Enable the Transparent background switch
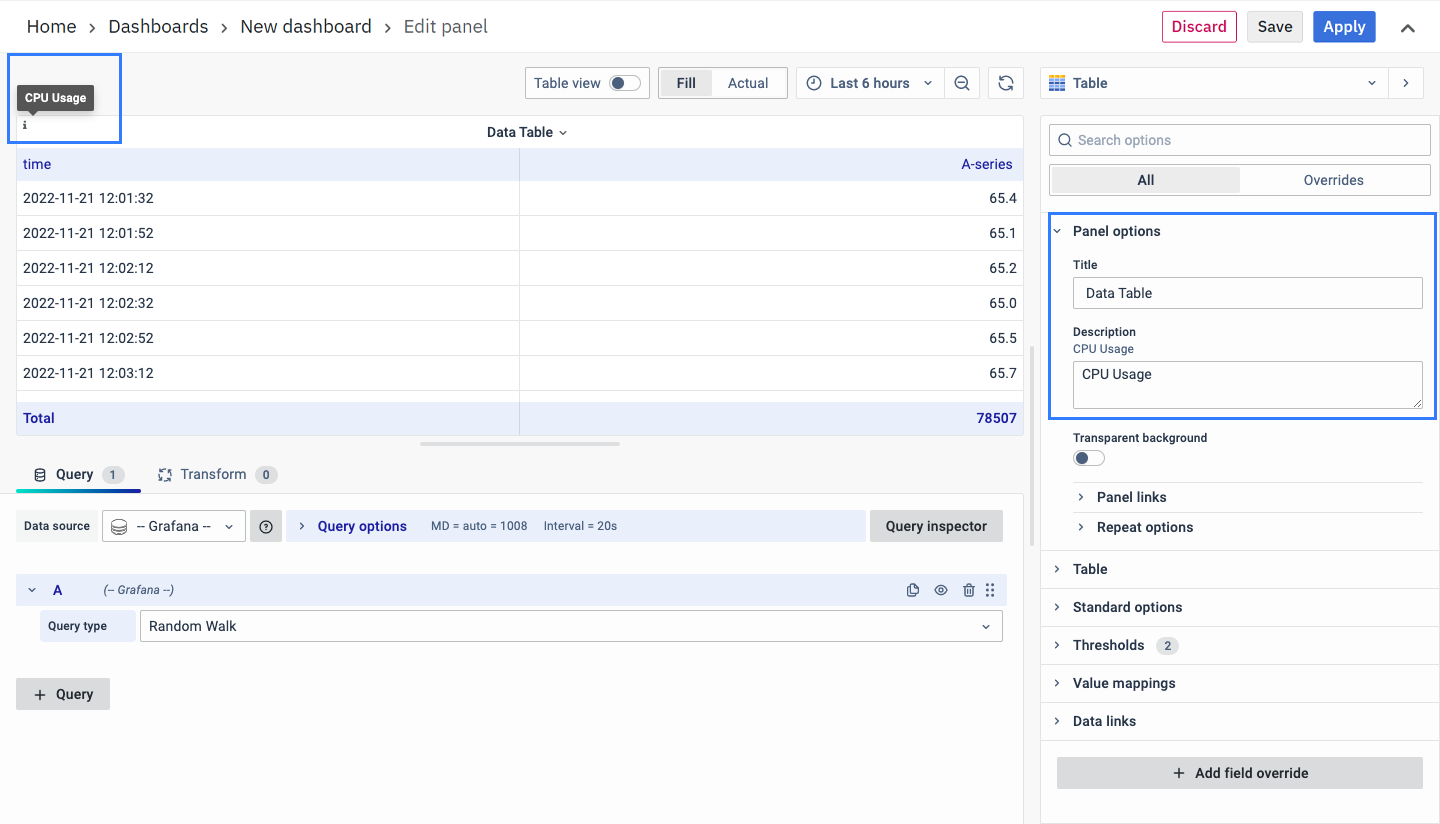 (x=1089, y=458)
